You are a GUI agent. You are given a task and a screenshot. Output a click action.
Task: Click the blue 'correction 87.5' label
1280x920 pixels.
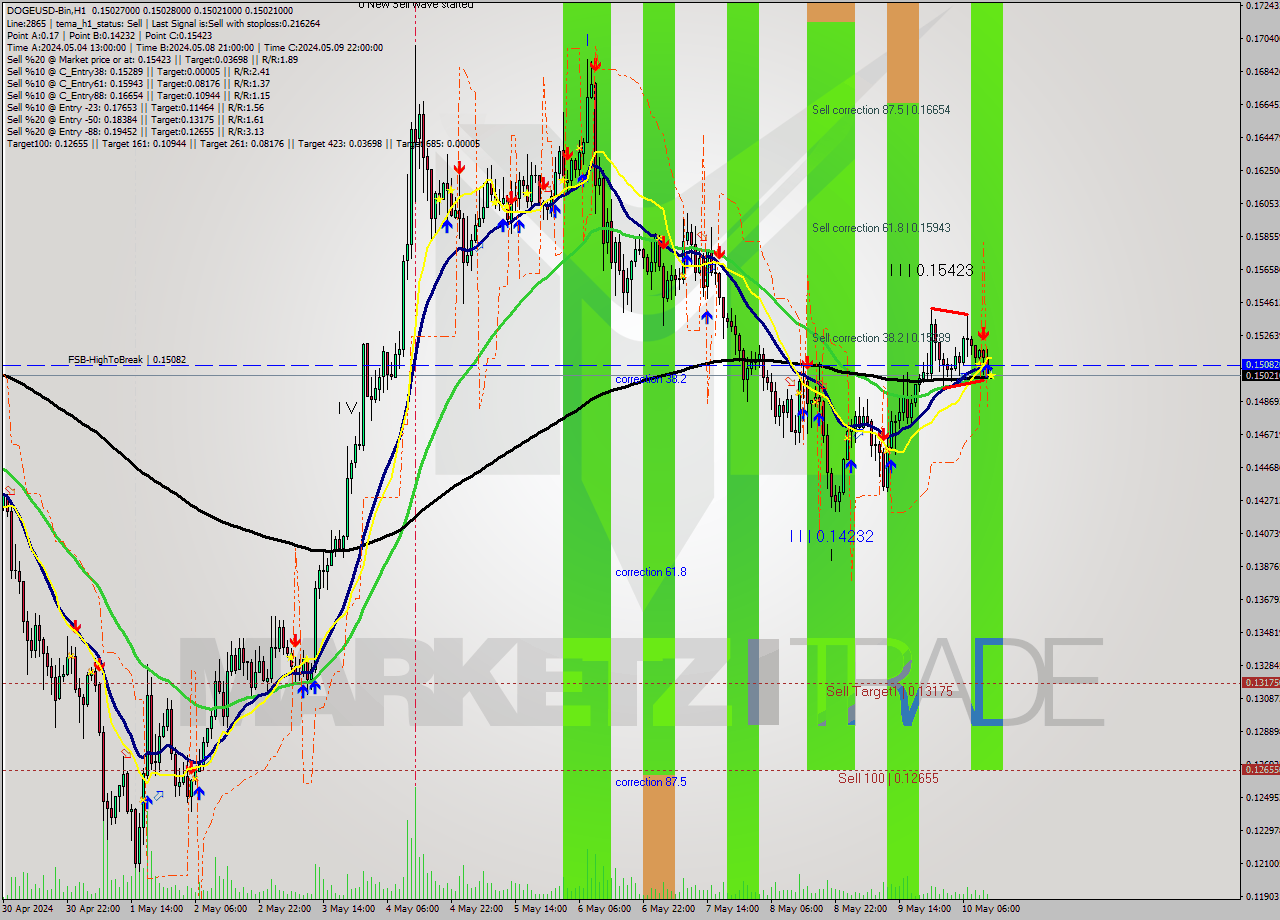(651, 782)
